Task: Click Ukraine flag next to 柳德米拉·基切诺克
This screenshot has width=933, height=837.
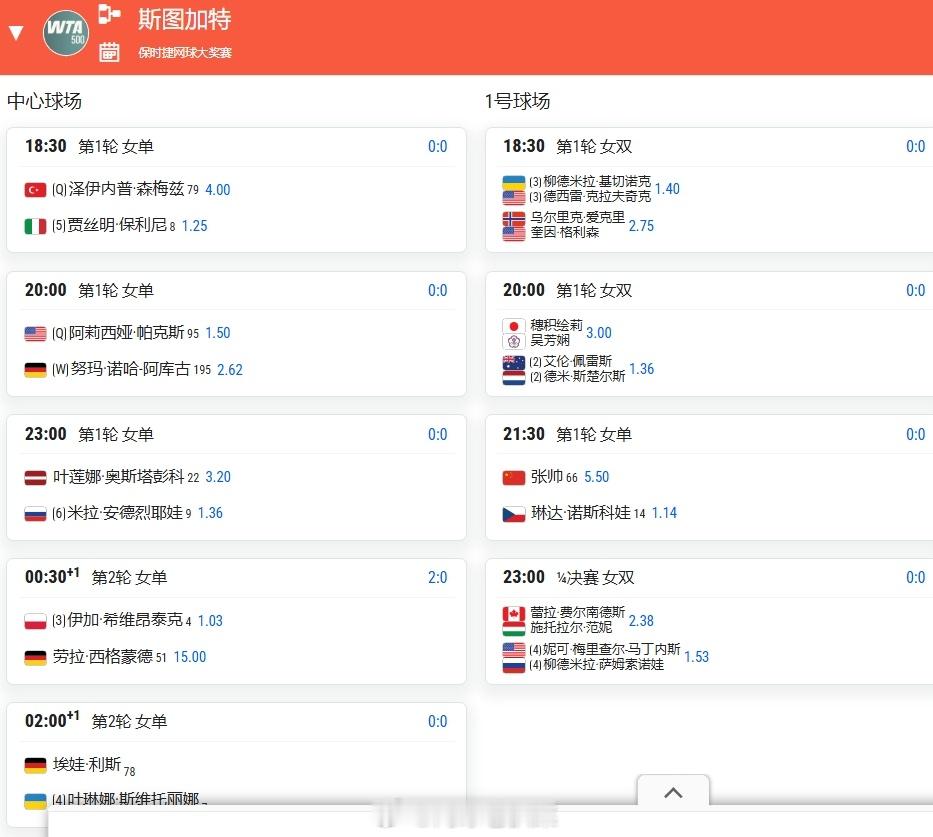Action: pyautogui.click(x=514, y=182)
